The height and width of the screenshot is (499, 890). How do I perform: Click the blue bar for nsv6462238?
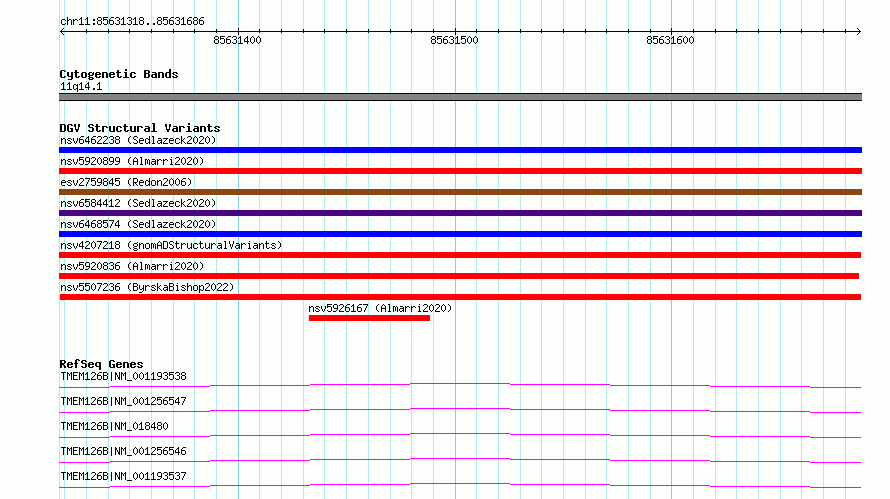point(460,150)
